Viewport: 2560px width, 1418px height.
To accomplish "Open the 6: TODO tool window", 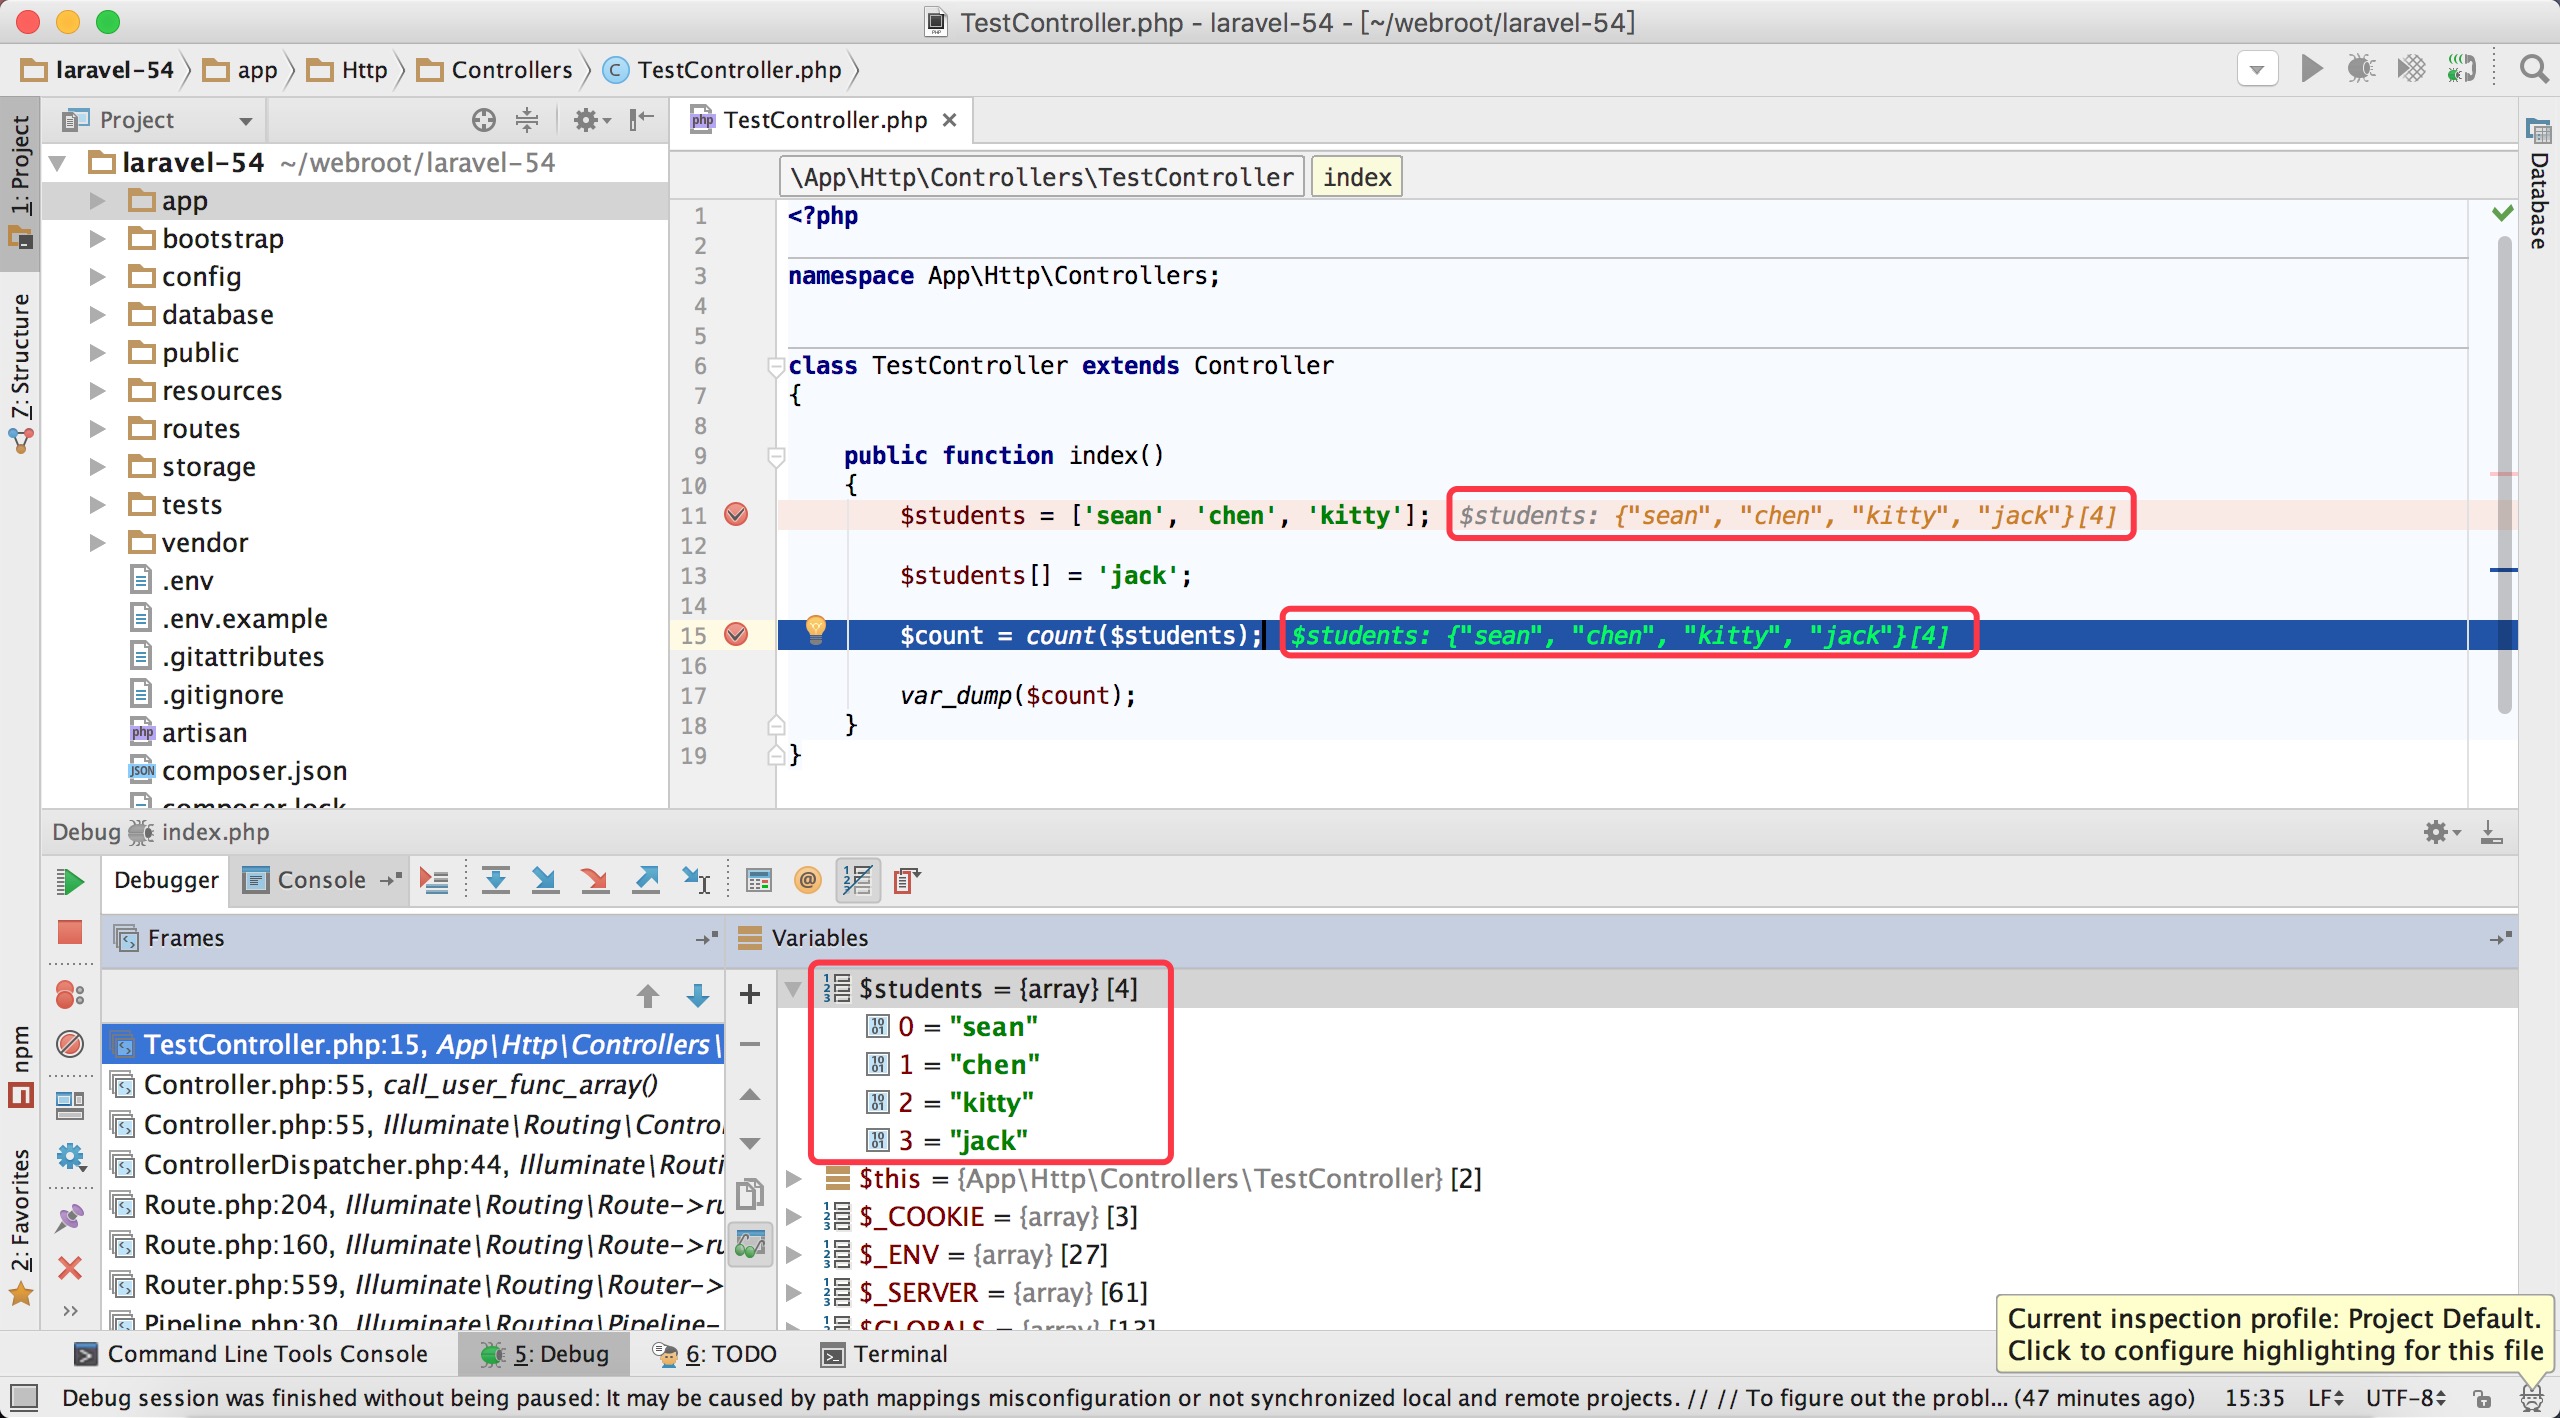I will (715, 1355).
